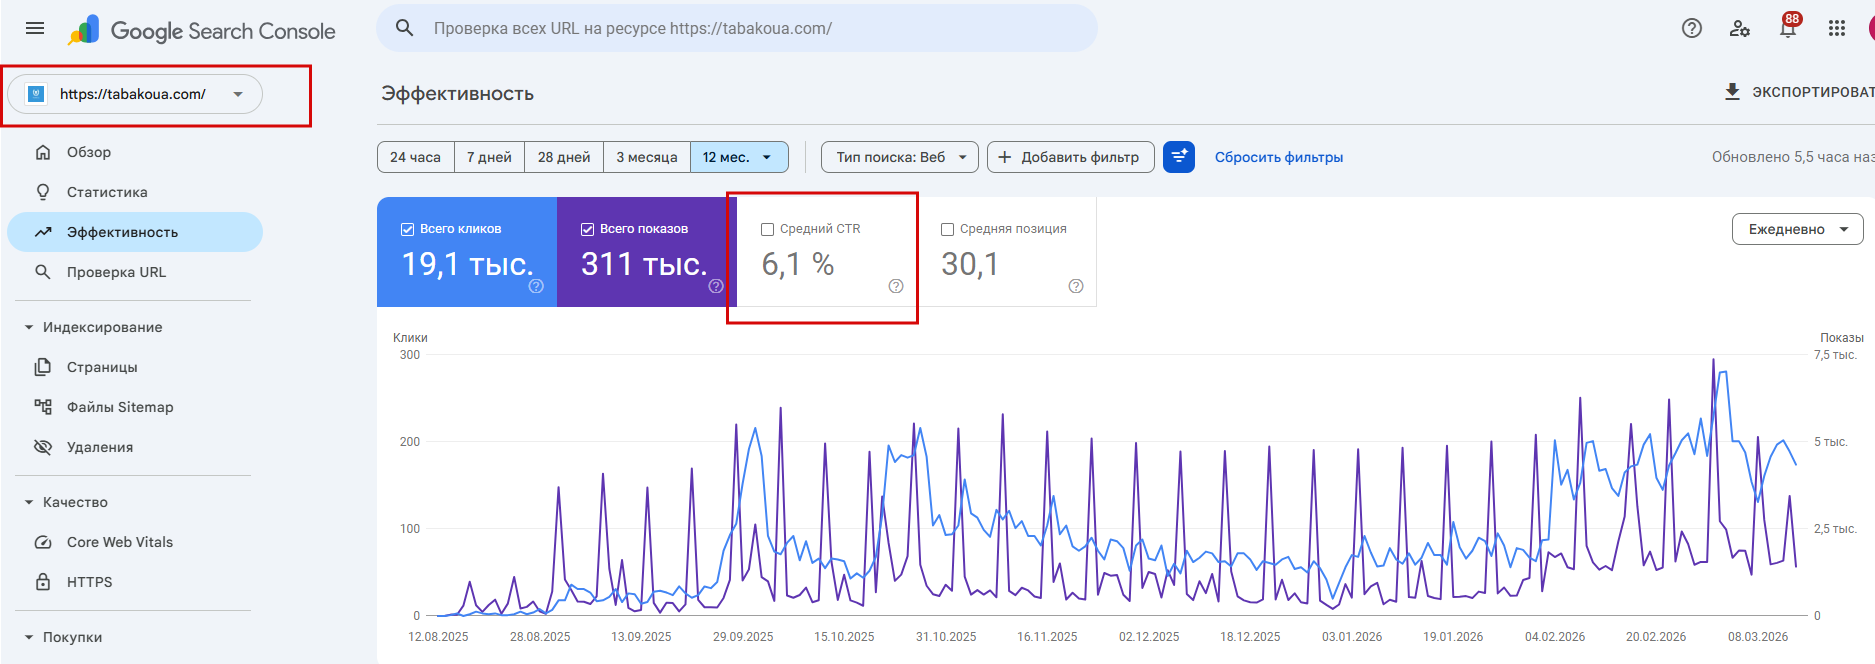1875x664 pixels.
Task: Open the 12 мес. date range dropdown
Action: [739, 157]
